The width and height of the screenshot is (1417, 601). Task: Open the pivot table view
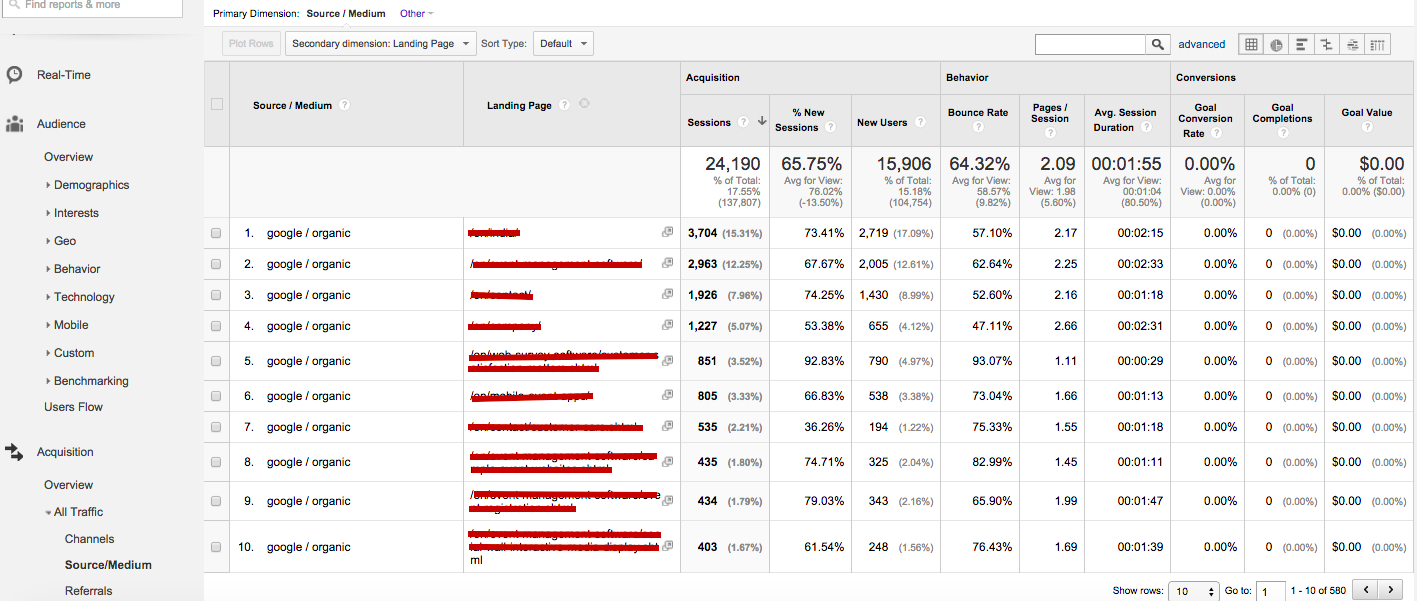[x=1377, y=44]
